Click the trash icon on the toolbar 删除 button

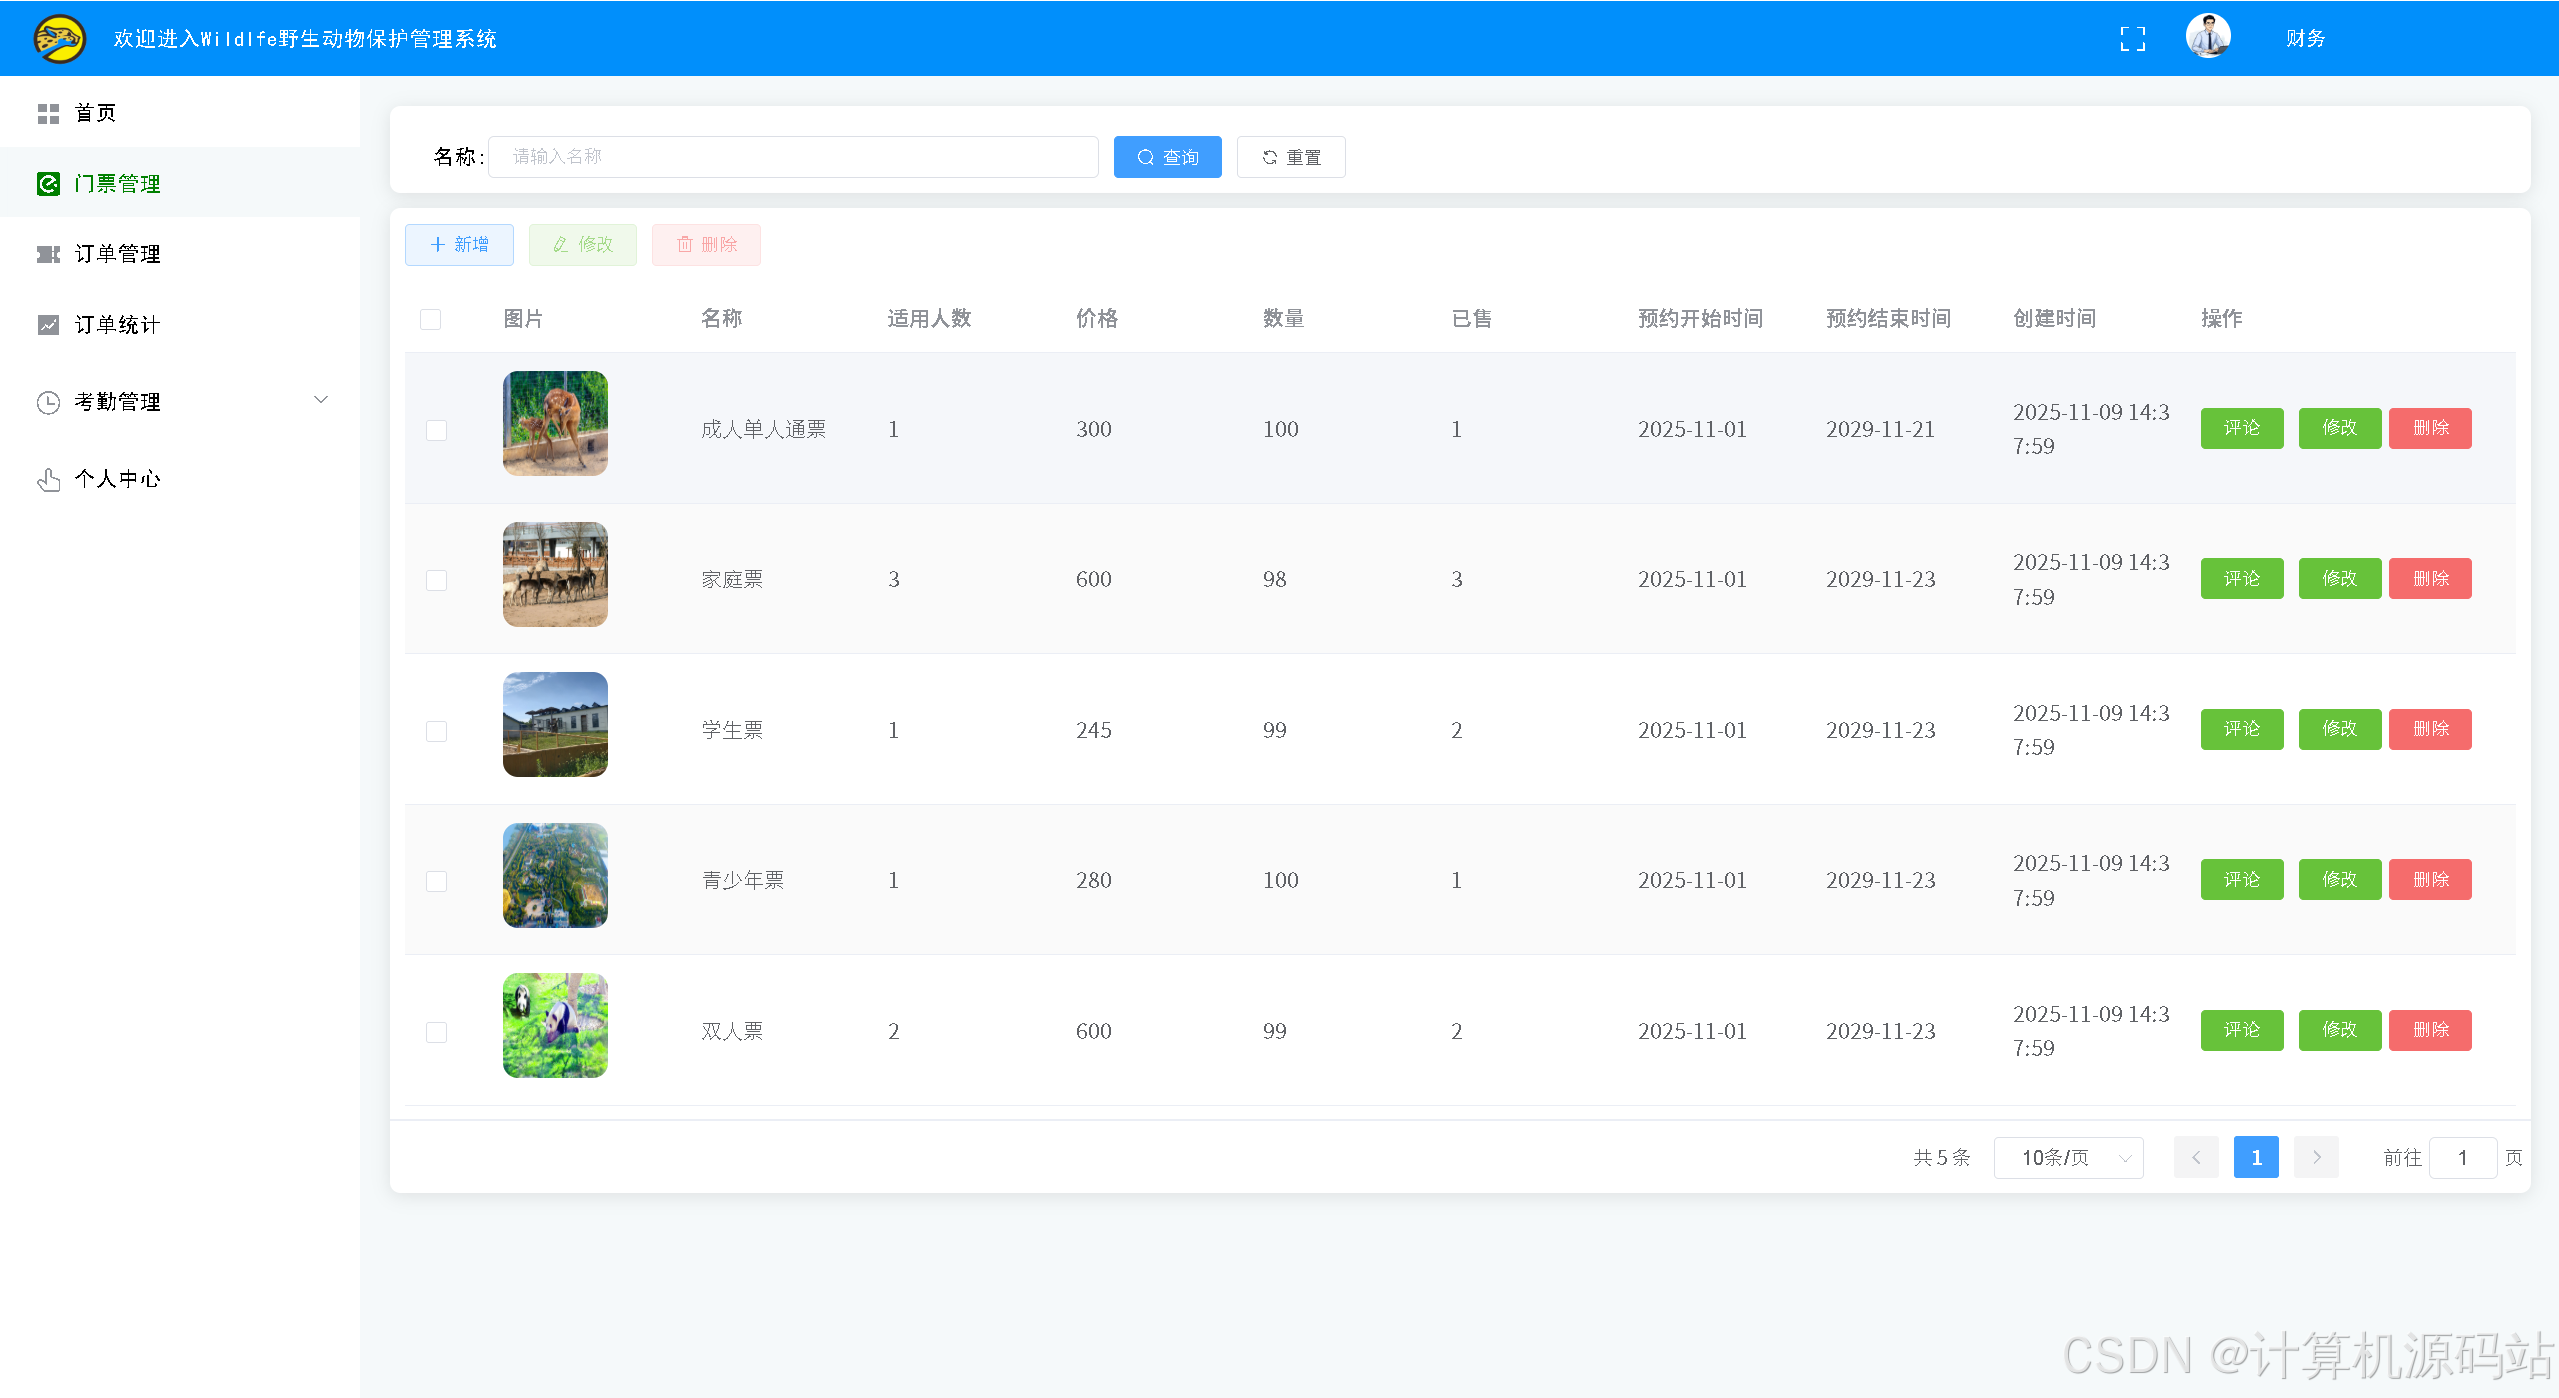(x=685, y=245)
